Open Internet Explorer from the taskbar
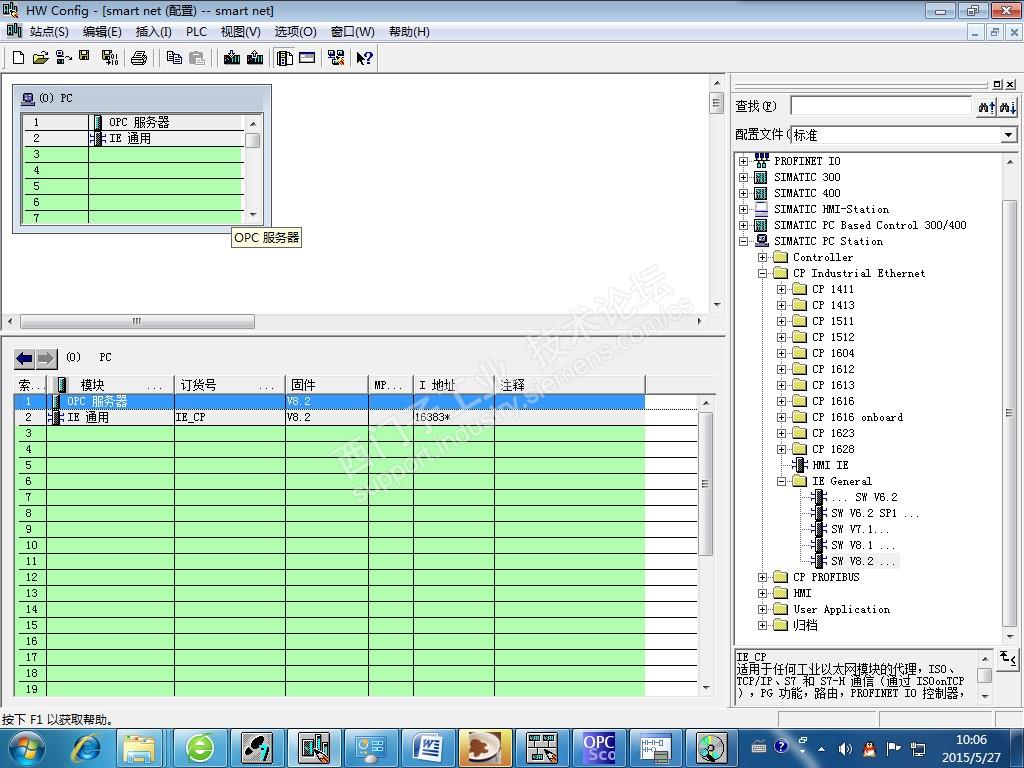 (86, 748)
